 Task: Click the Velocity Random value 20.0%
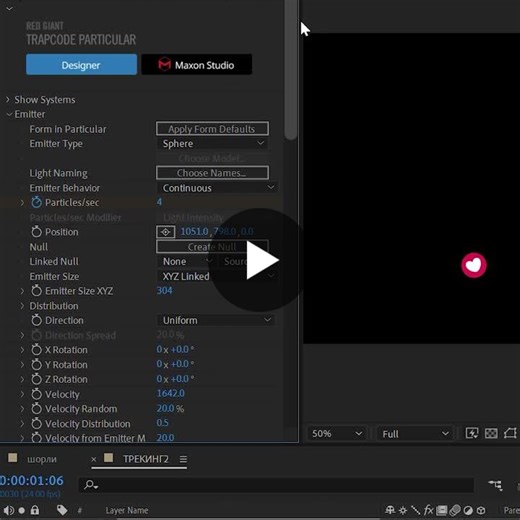170,408
